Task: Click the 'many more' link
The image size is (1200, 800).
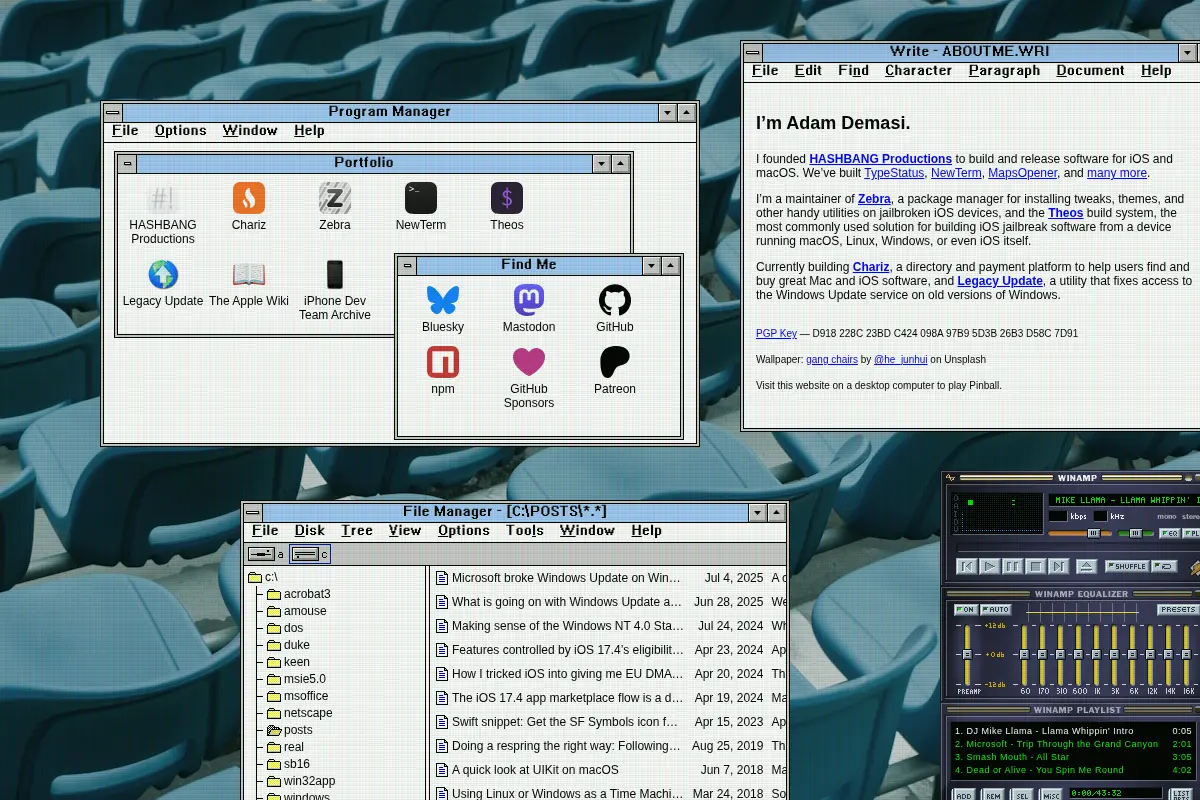Action: click(x=1117, y=173)
